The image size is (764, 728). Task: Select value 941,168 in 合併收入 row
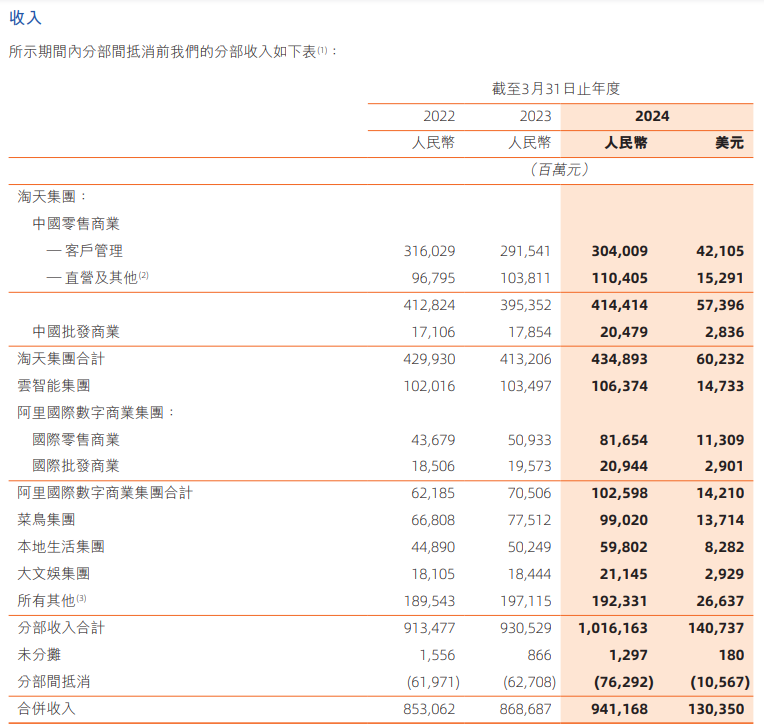tap(620, 709)
